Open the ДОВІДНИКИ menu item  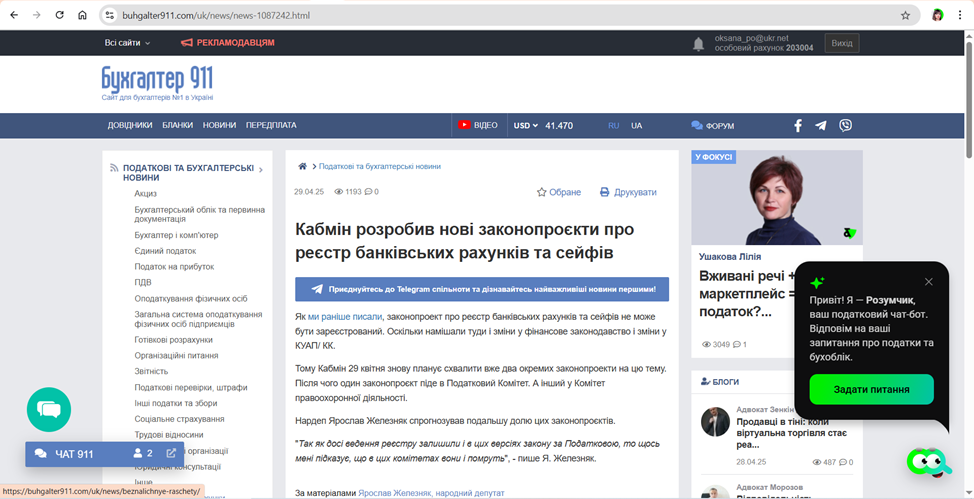tap(130, 126)
